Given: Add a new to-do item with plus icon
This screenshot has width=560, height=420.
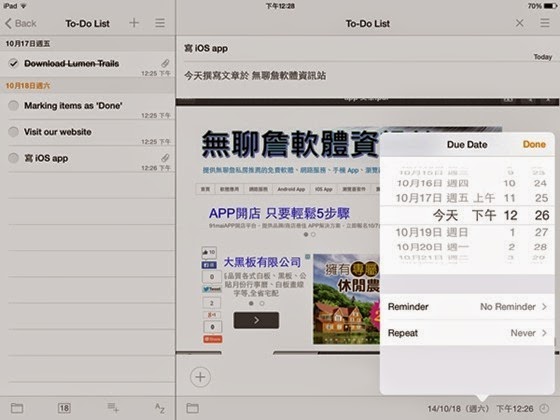Looking at the screenshot, I should tap(134, 23).
